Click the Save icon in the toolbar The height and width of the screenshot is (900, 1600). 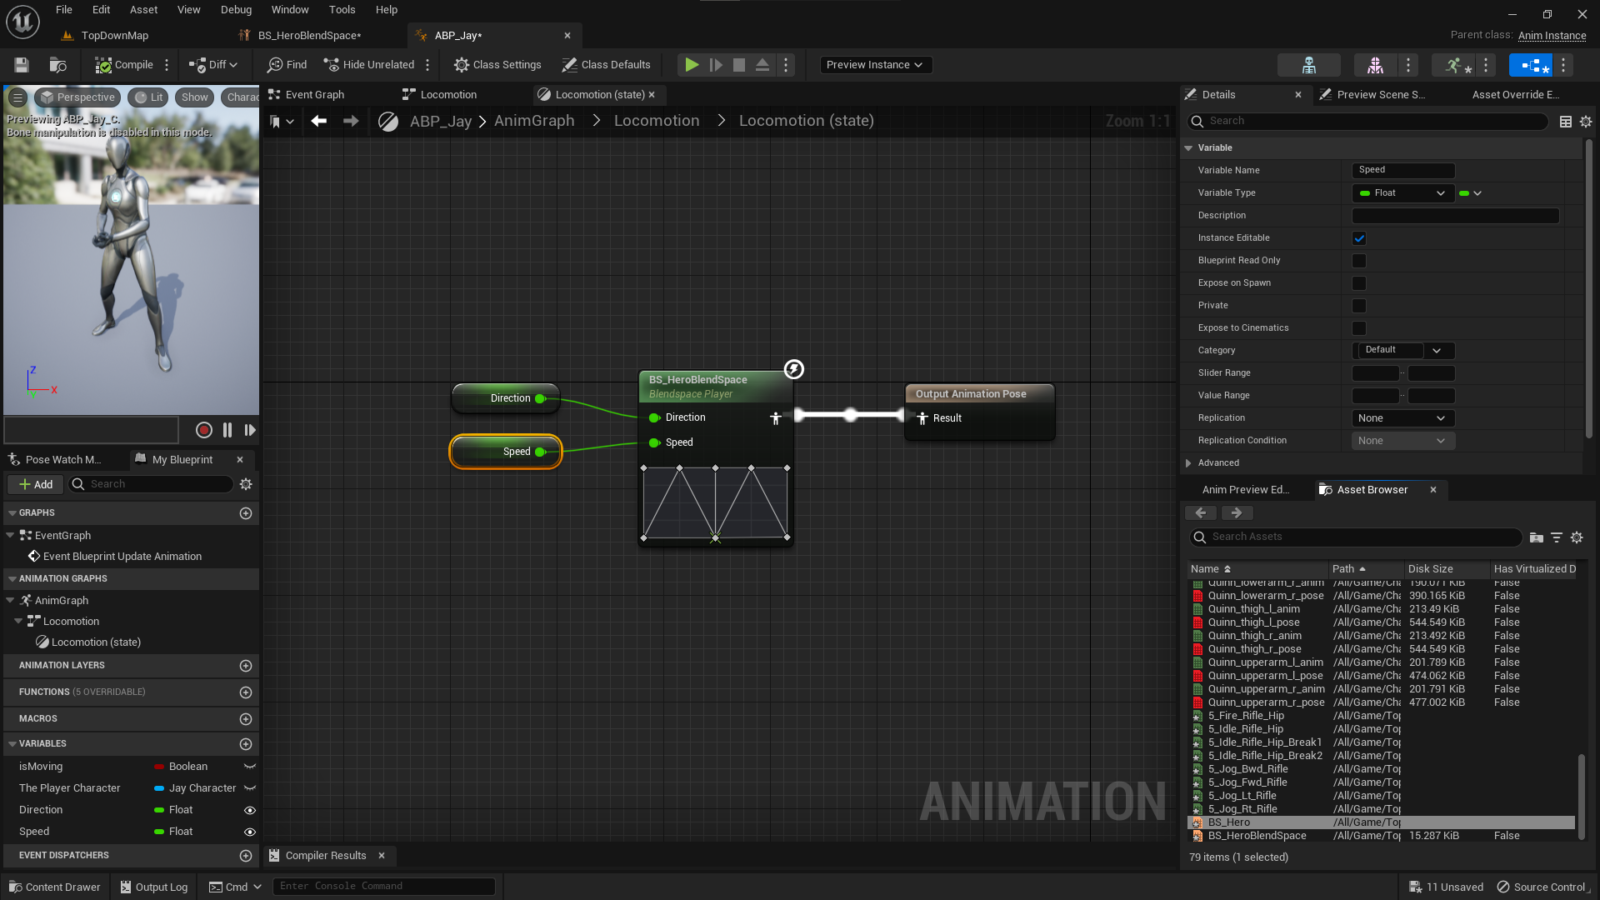point(20,64)
